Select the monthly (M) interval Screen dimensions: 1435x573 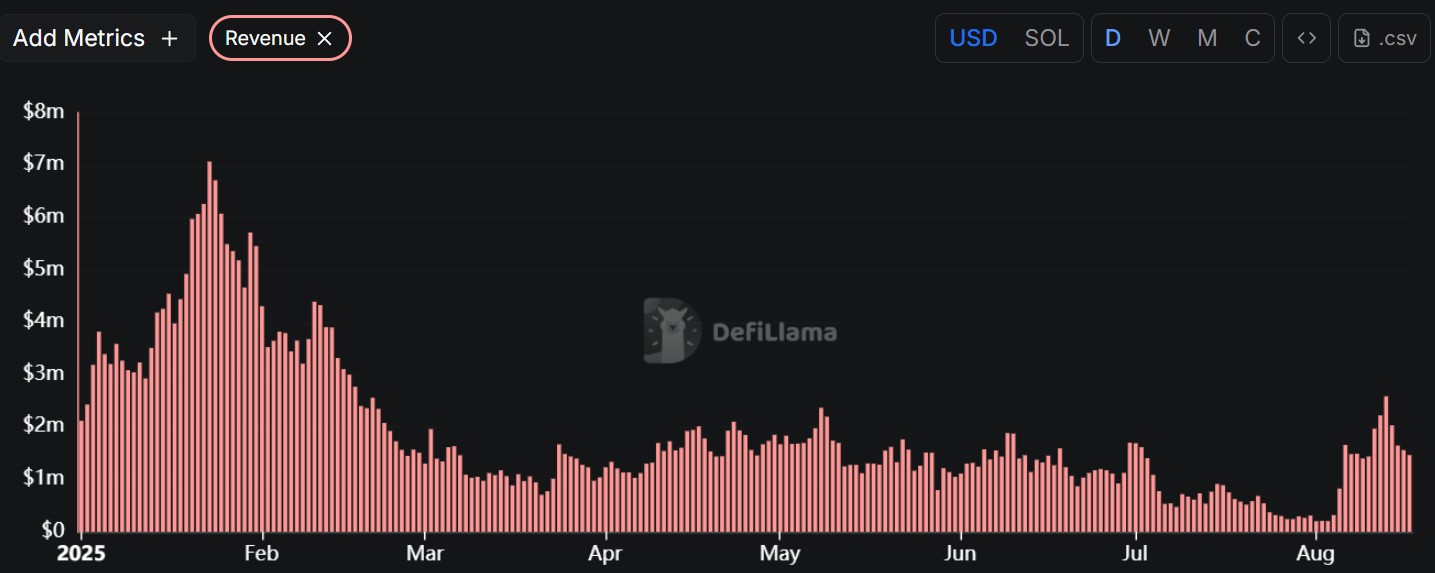[x=1207, y=38]
